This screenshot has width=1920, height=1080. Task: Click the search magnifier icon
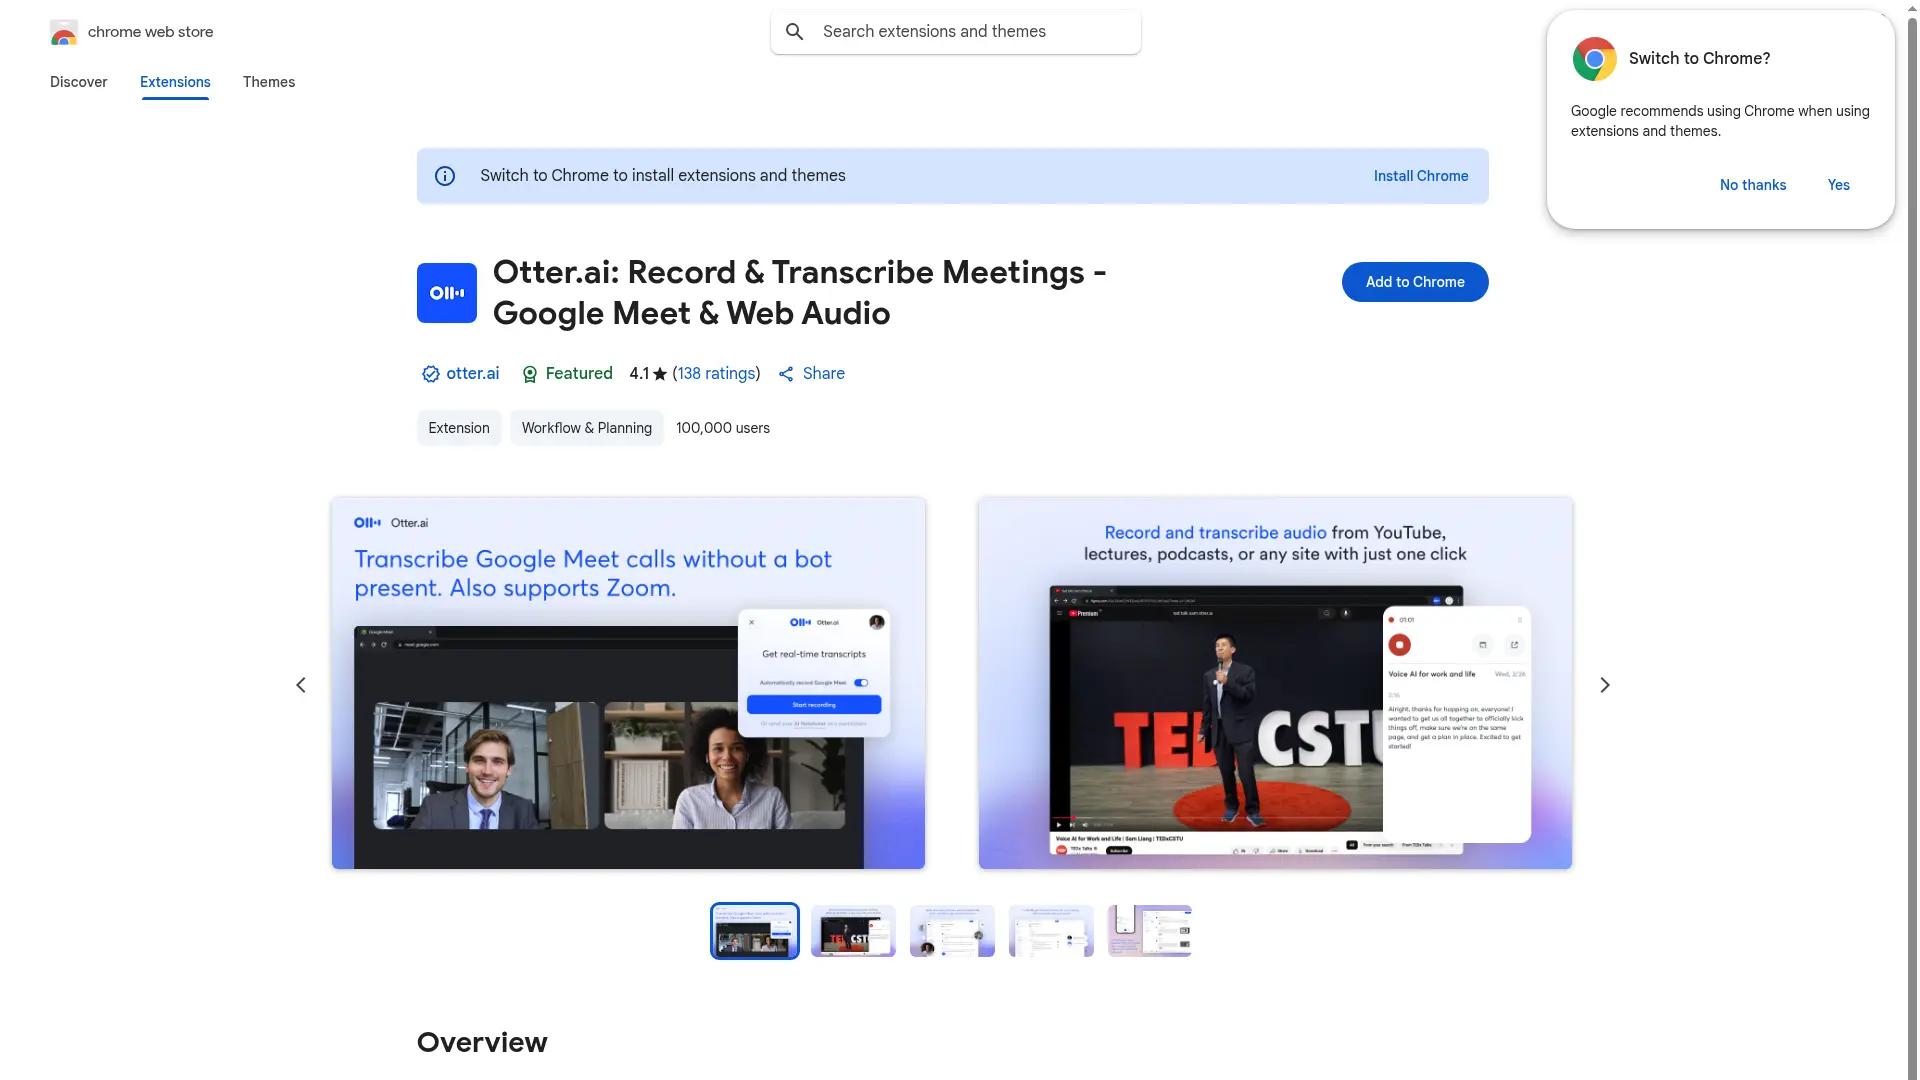tap(795, 32)
